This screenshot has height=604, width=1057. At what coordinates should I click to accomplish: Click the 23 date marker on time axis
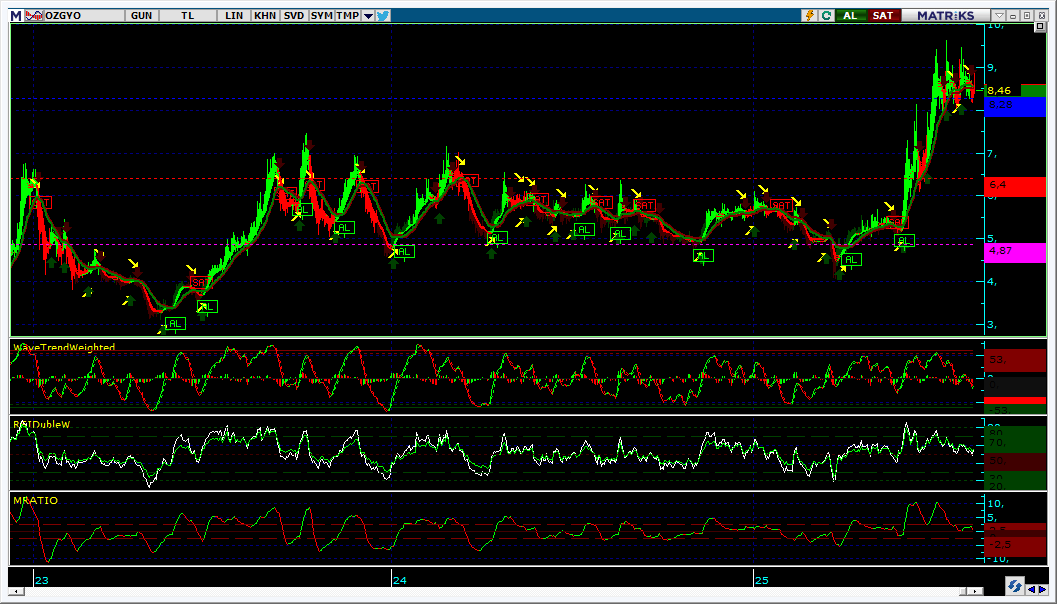click(x=42, y=580)
